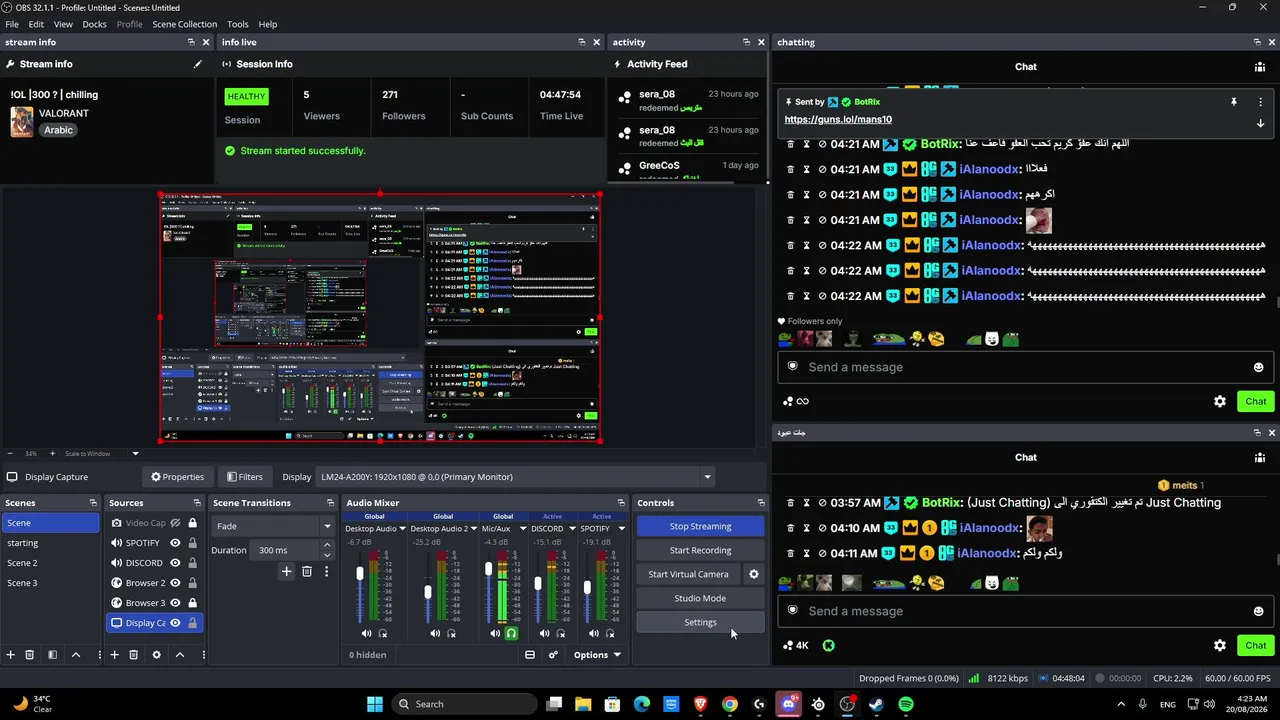Open the Tools menu
Screen dimensions: 1280x720
click(238, 24)
